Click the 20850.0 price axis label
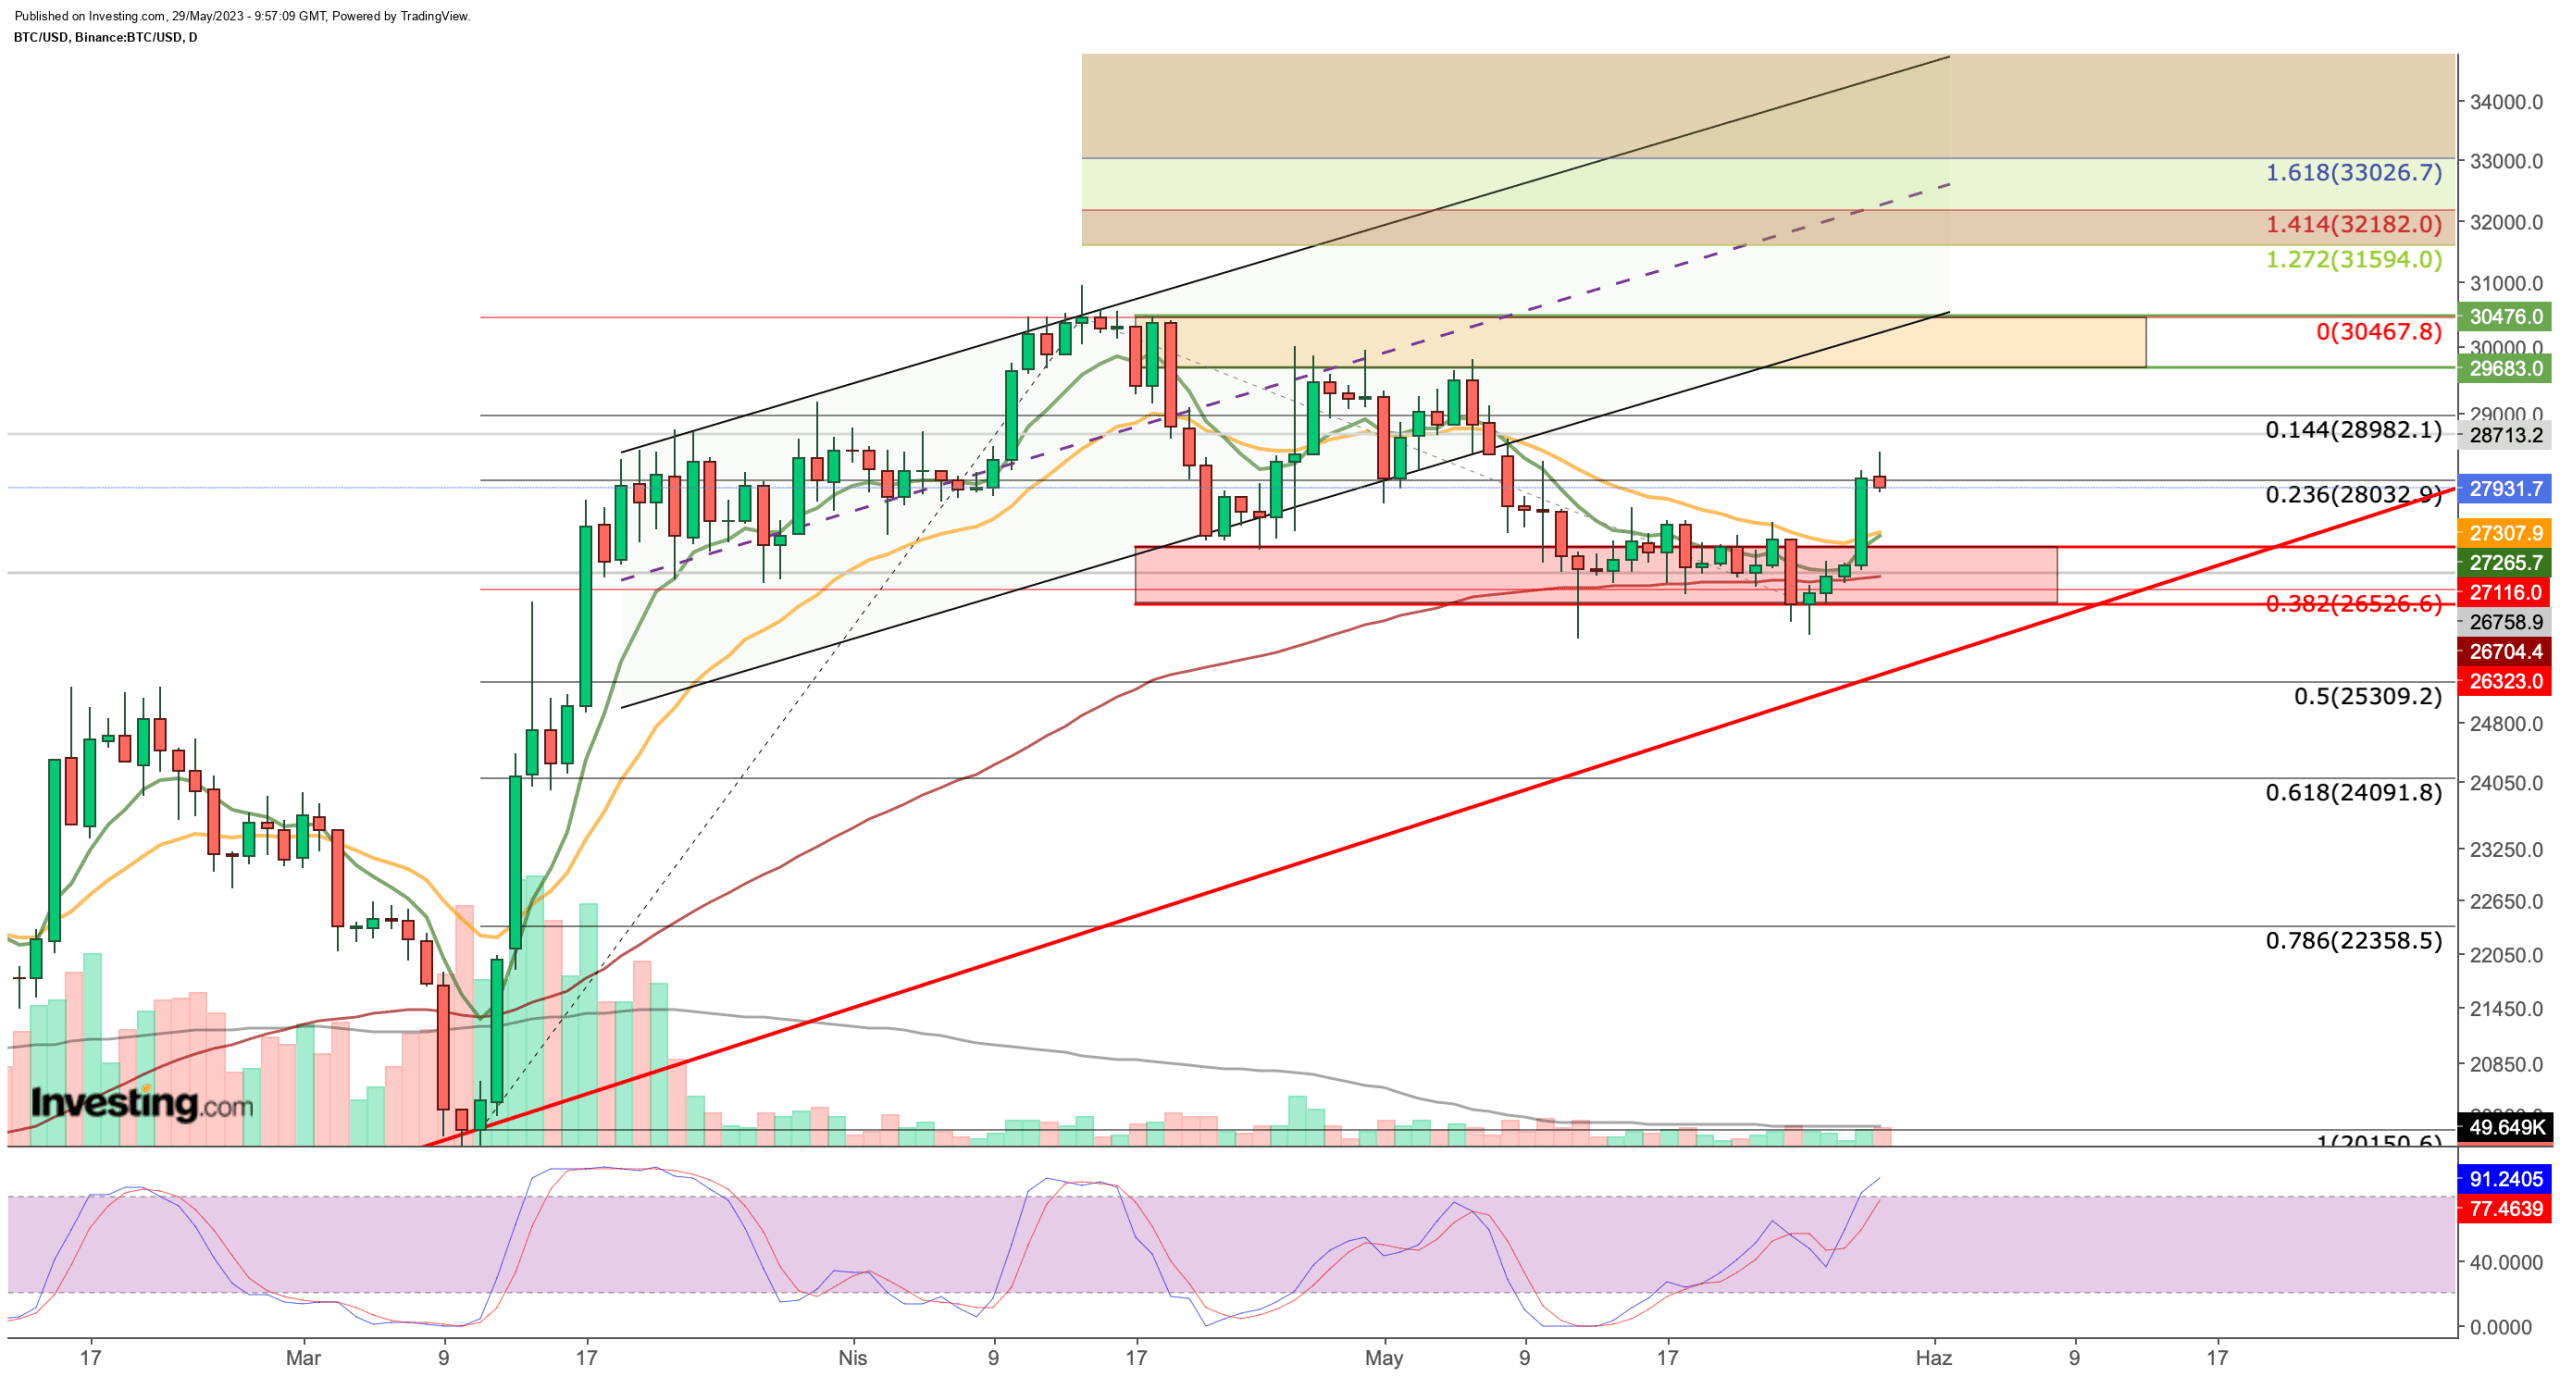The height and width of the screenshot is (1377, 2560). pyautogui.click(x=2506, y=1064)
